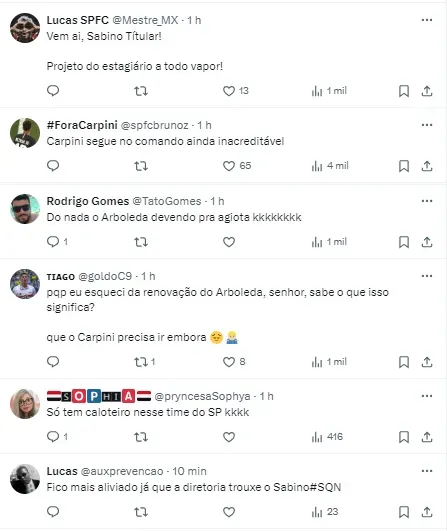Screen dimensions: 447x531
Task: Like Lucas SPFC's tweet with 13 likes
Action: [x=229, y=91]
